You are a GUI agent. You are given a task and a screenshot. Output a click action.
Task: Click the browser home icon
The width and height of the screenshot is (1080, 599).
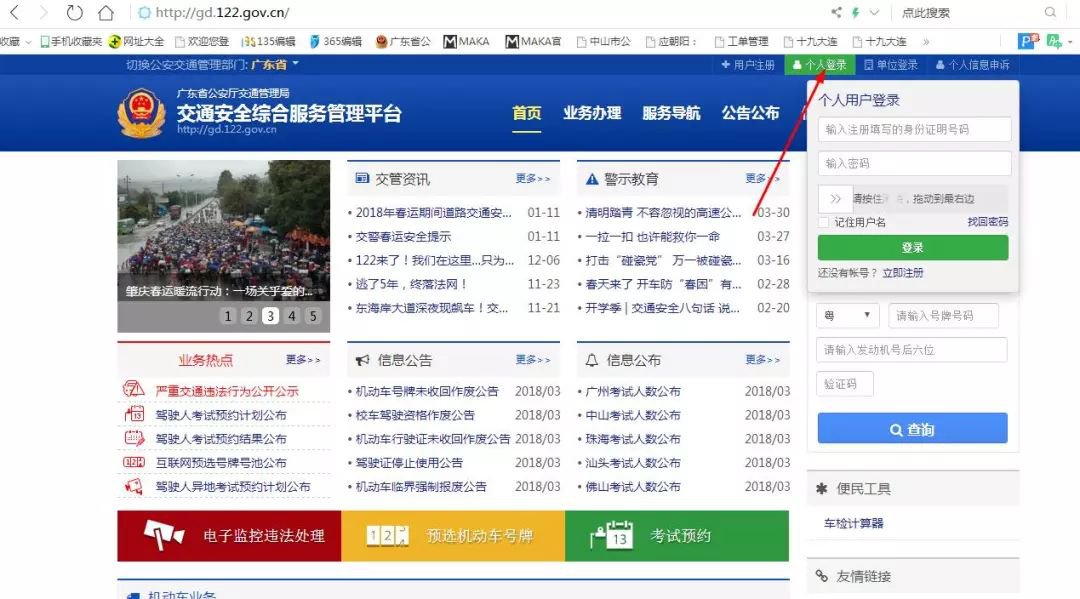(x=105, y=13)
